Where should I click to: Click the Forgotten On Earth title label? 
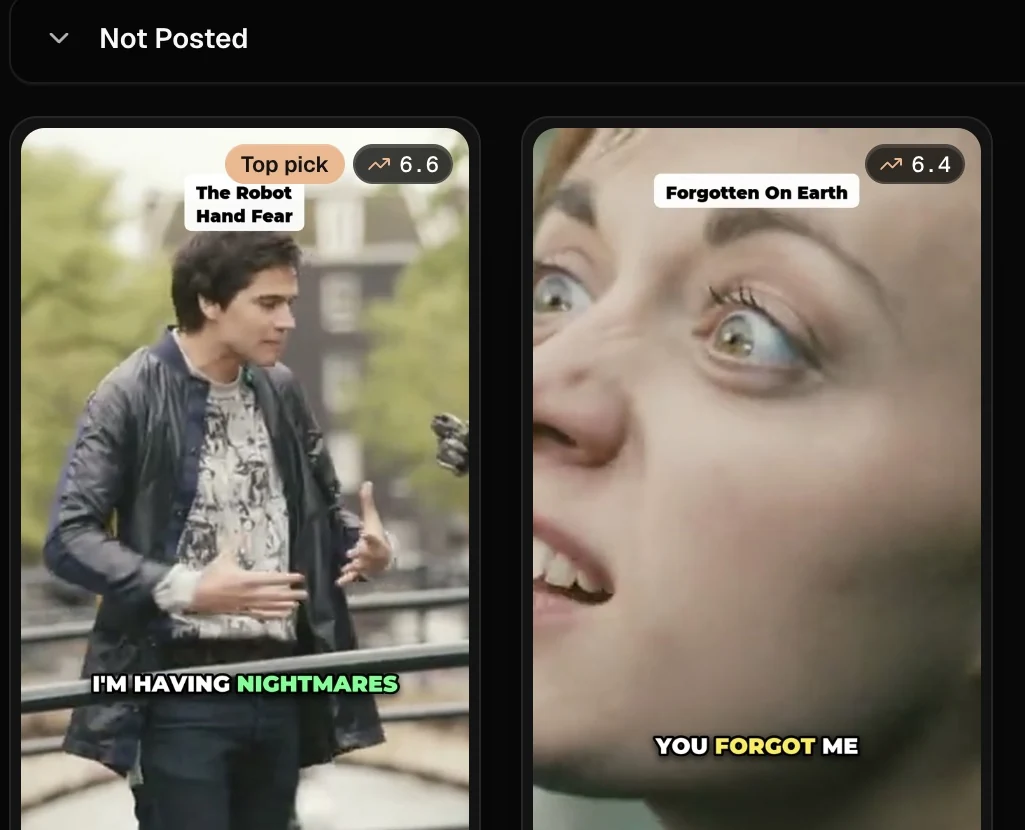click(756, 192)
